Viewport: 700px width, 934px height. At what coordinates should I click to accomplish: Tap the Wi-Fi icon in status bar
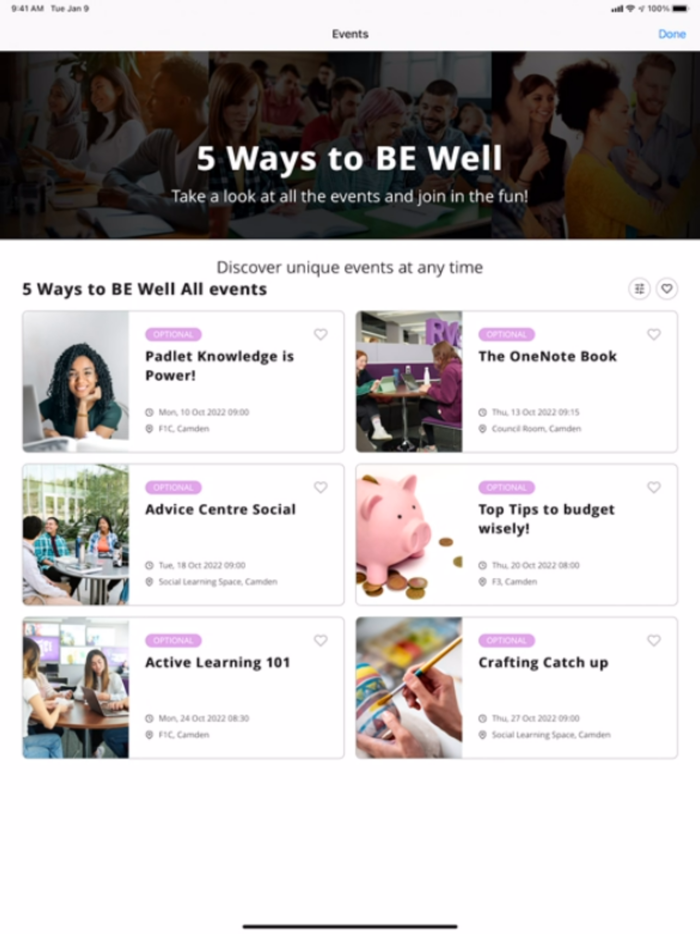(x=630, y=8)
